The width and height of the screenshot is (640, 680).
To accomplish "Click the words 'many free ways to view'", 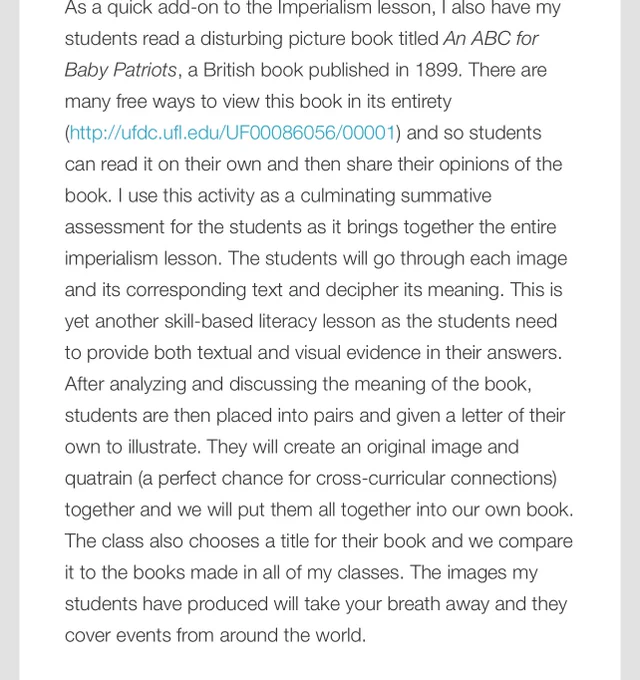I will tap(162, 102).
